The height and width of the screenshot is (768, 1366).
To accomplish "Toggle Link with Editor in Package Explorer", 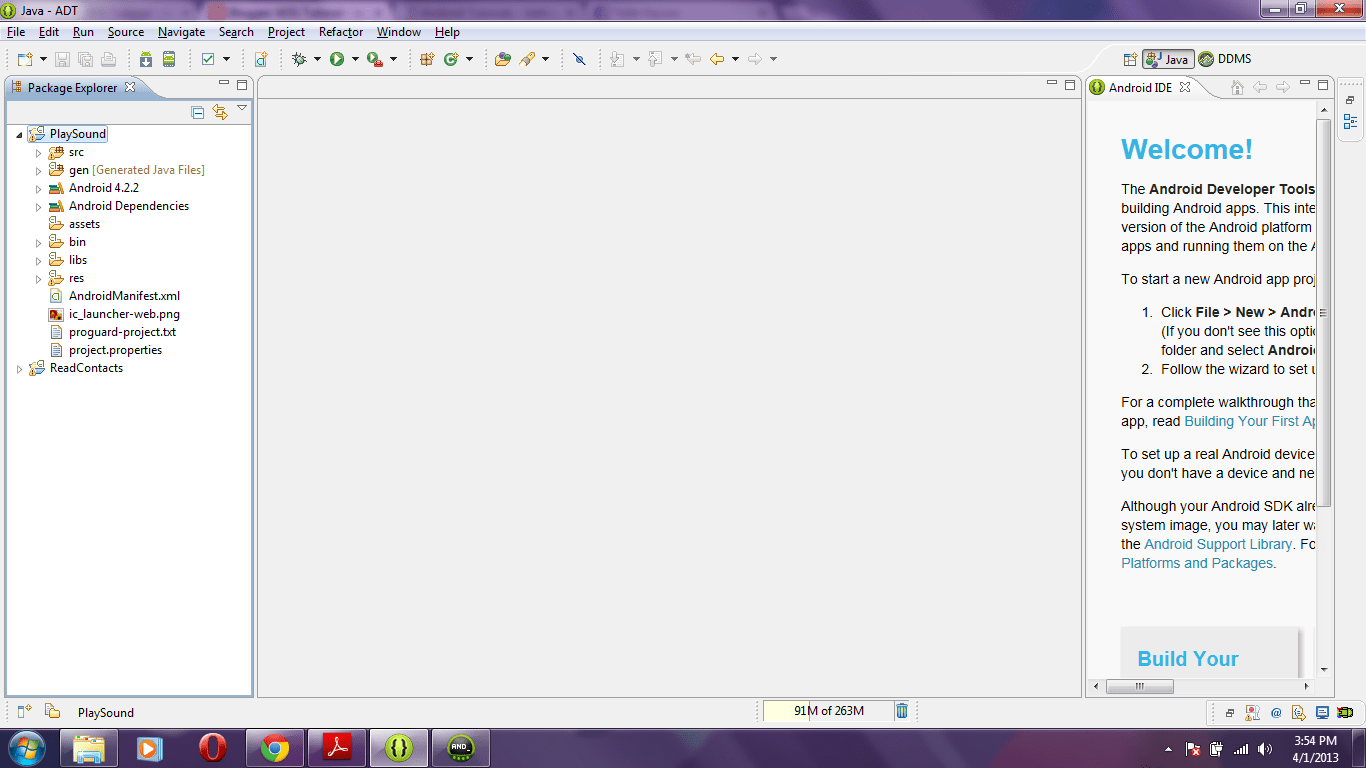I will 219,112.
